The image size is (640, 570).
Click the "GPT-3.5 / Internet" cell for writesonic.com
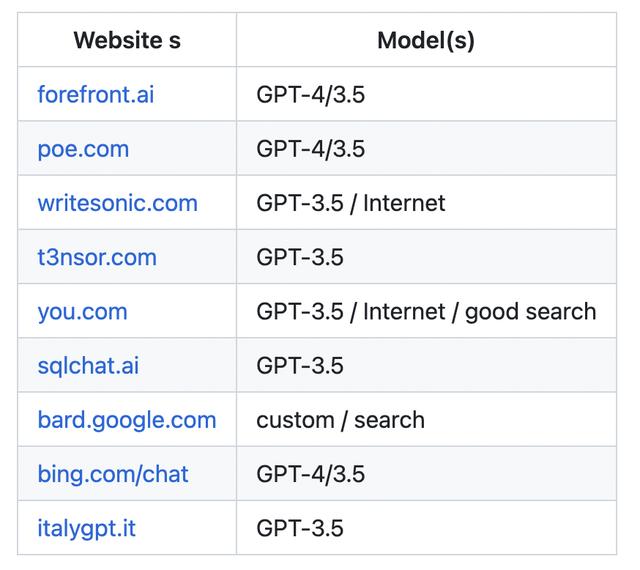pyautogui.click(x=350, y=203)
